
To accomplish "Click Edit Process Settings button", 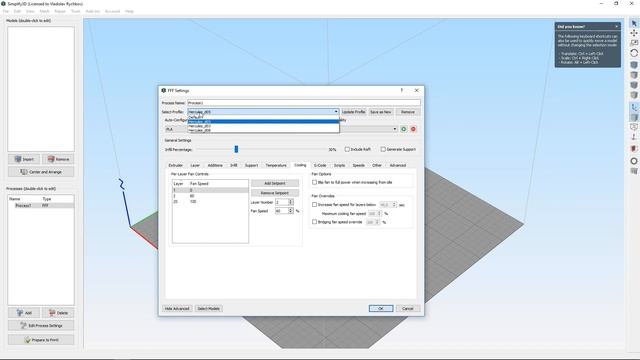I will point(41,326).
